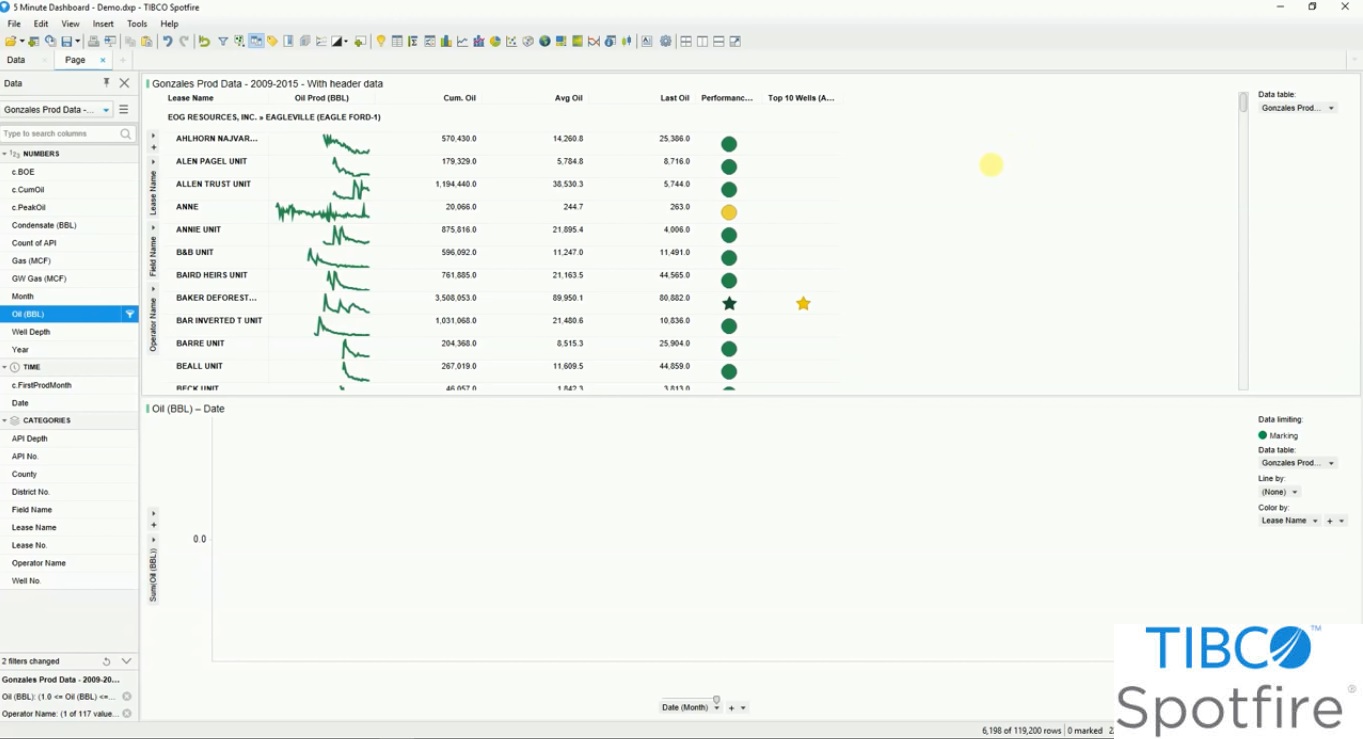Open the Insert menu

coord(103,24)
